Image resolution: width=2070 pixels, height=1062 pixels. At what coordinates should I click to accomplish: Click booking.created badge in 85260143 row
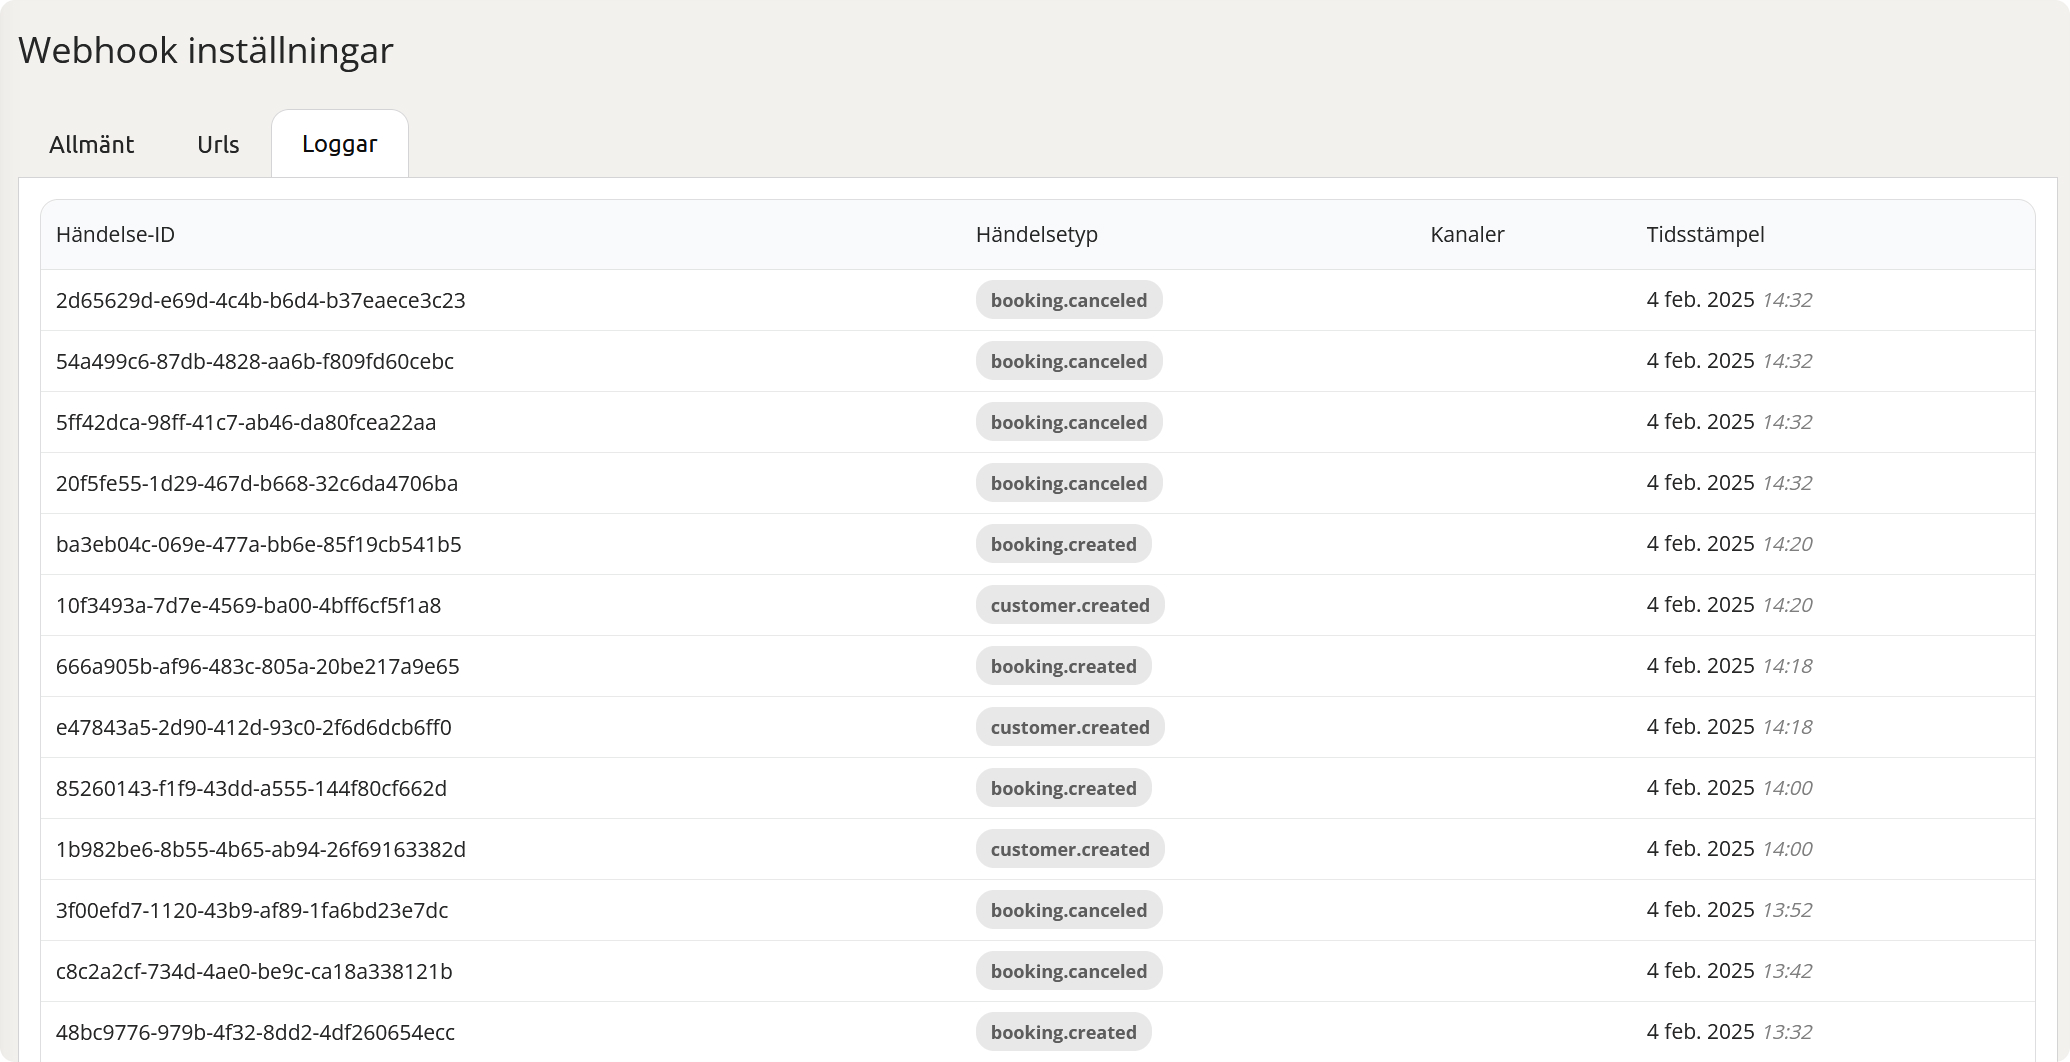pyautogui.click(x=1064, y=788)
